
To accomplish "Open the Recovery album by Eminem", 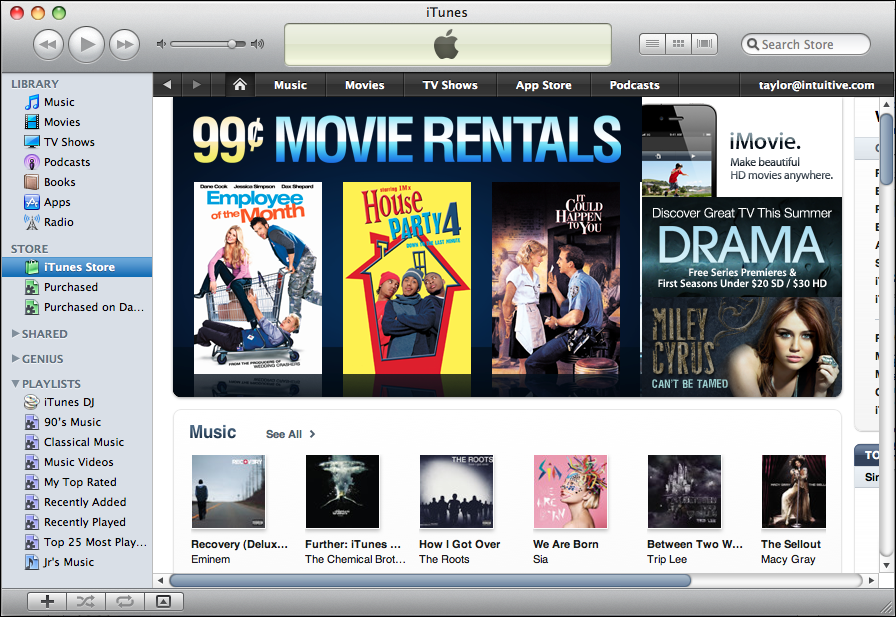I will click(x=229, y=491).
